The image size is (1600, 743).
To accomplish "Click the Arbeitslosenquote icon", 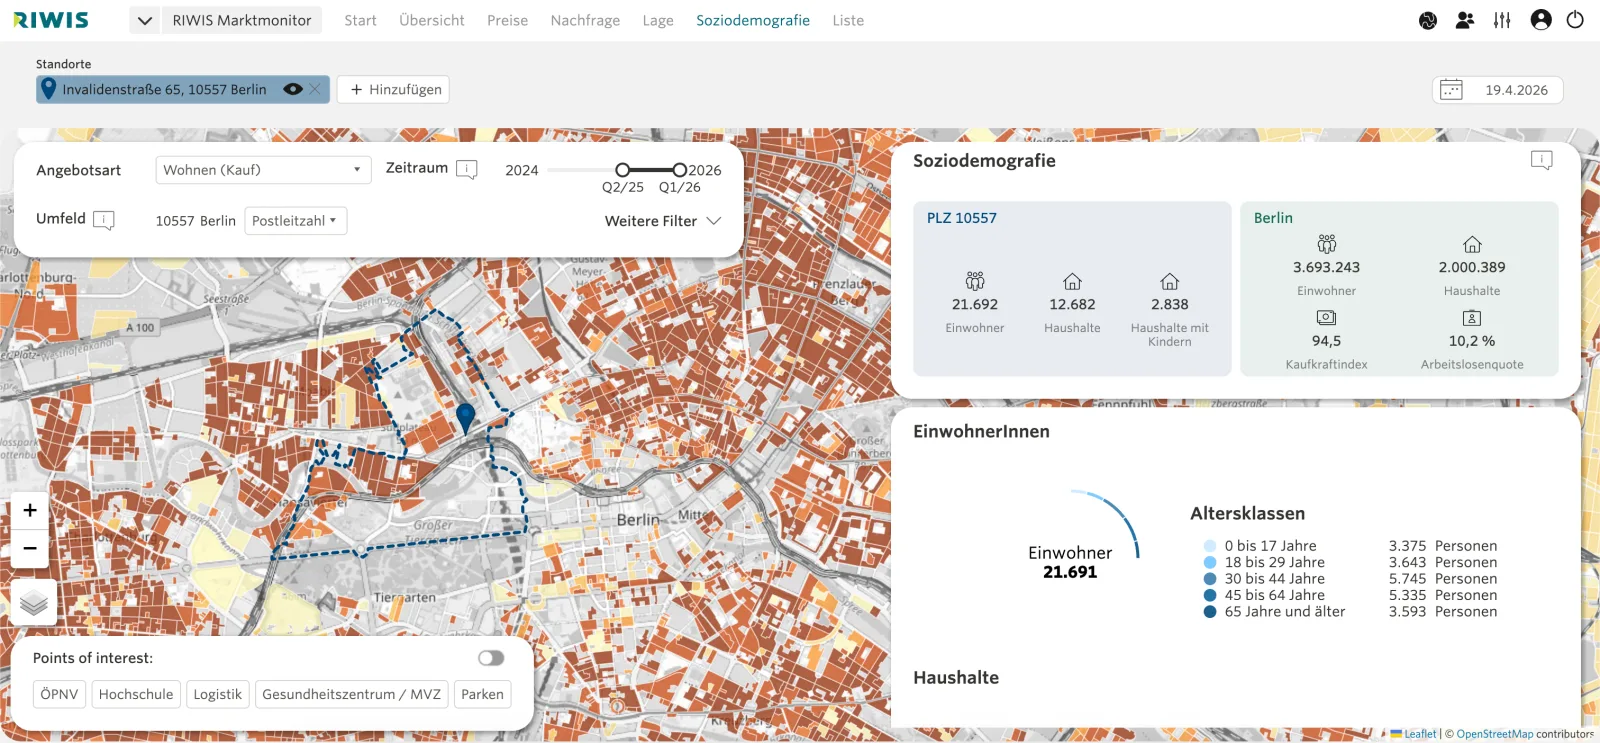I will (x=1472, y=318).
